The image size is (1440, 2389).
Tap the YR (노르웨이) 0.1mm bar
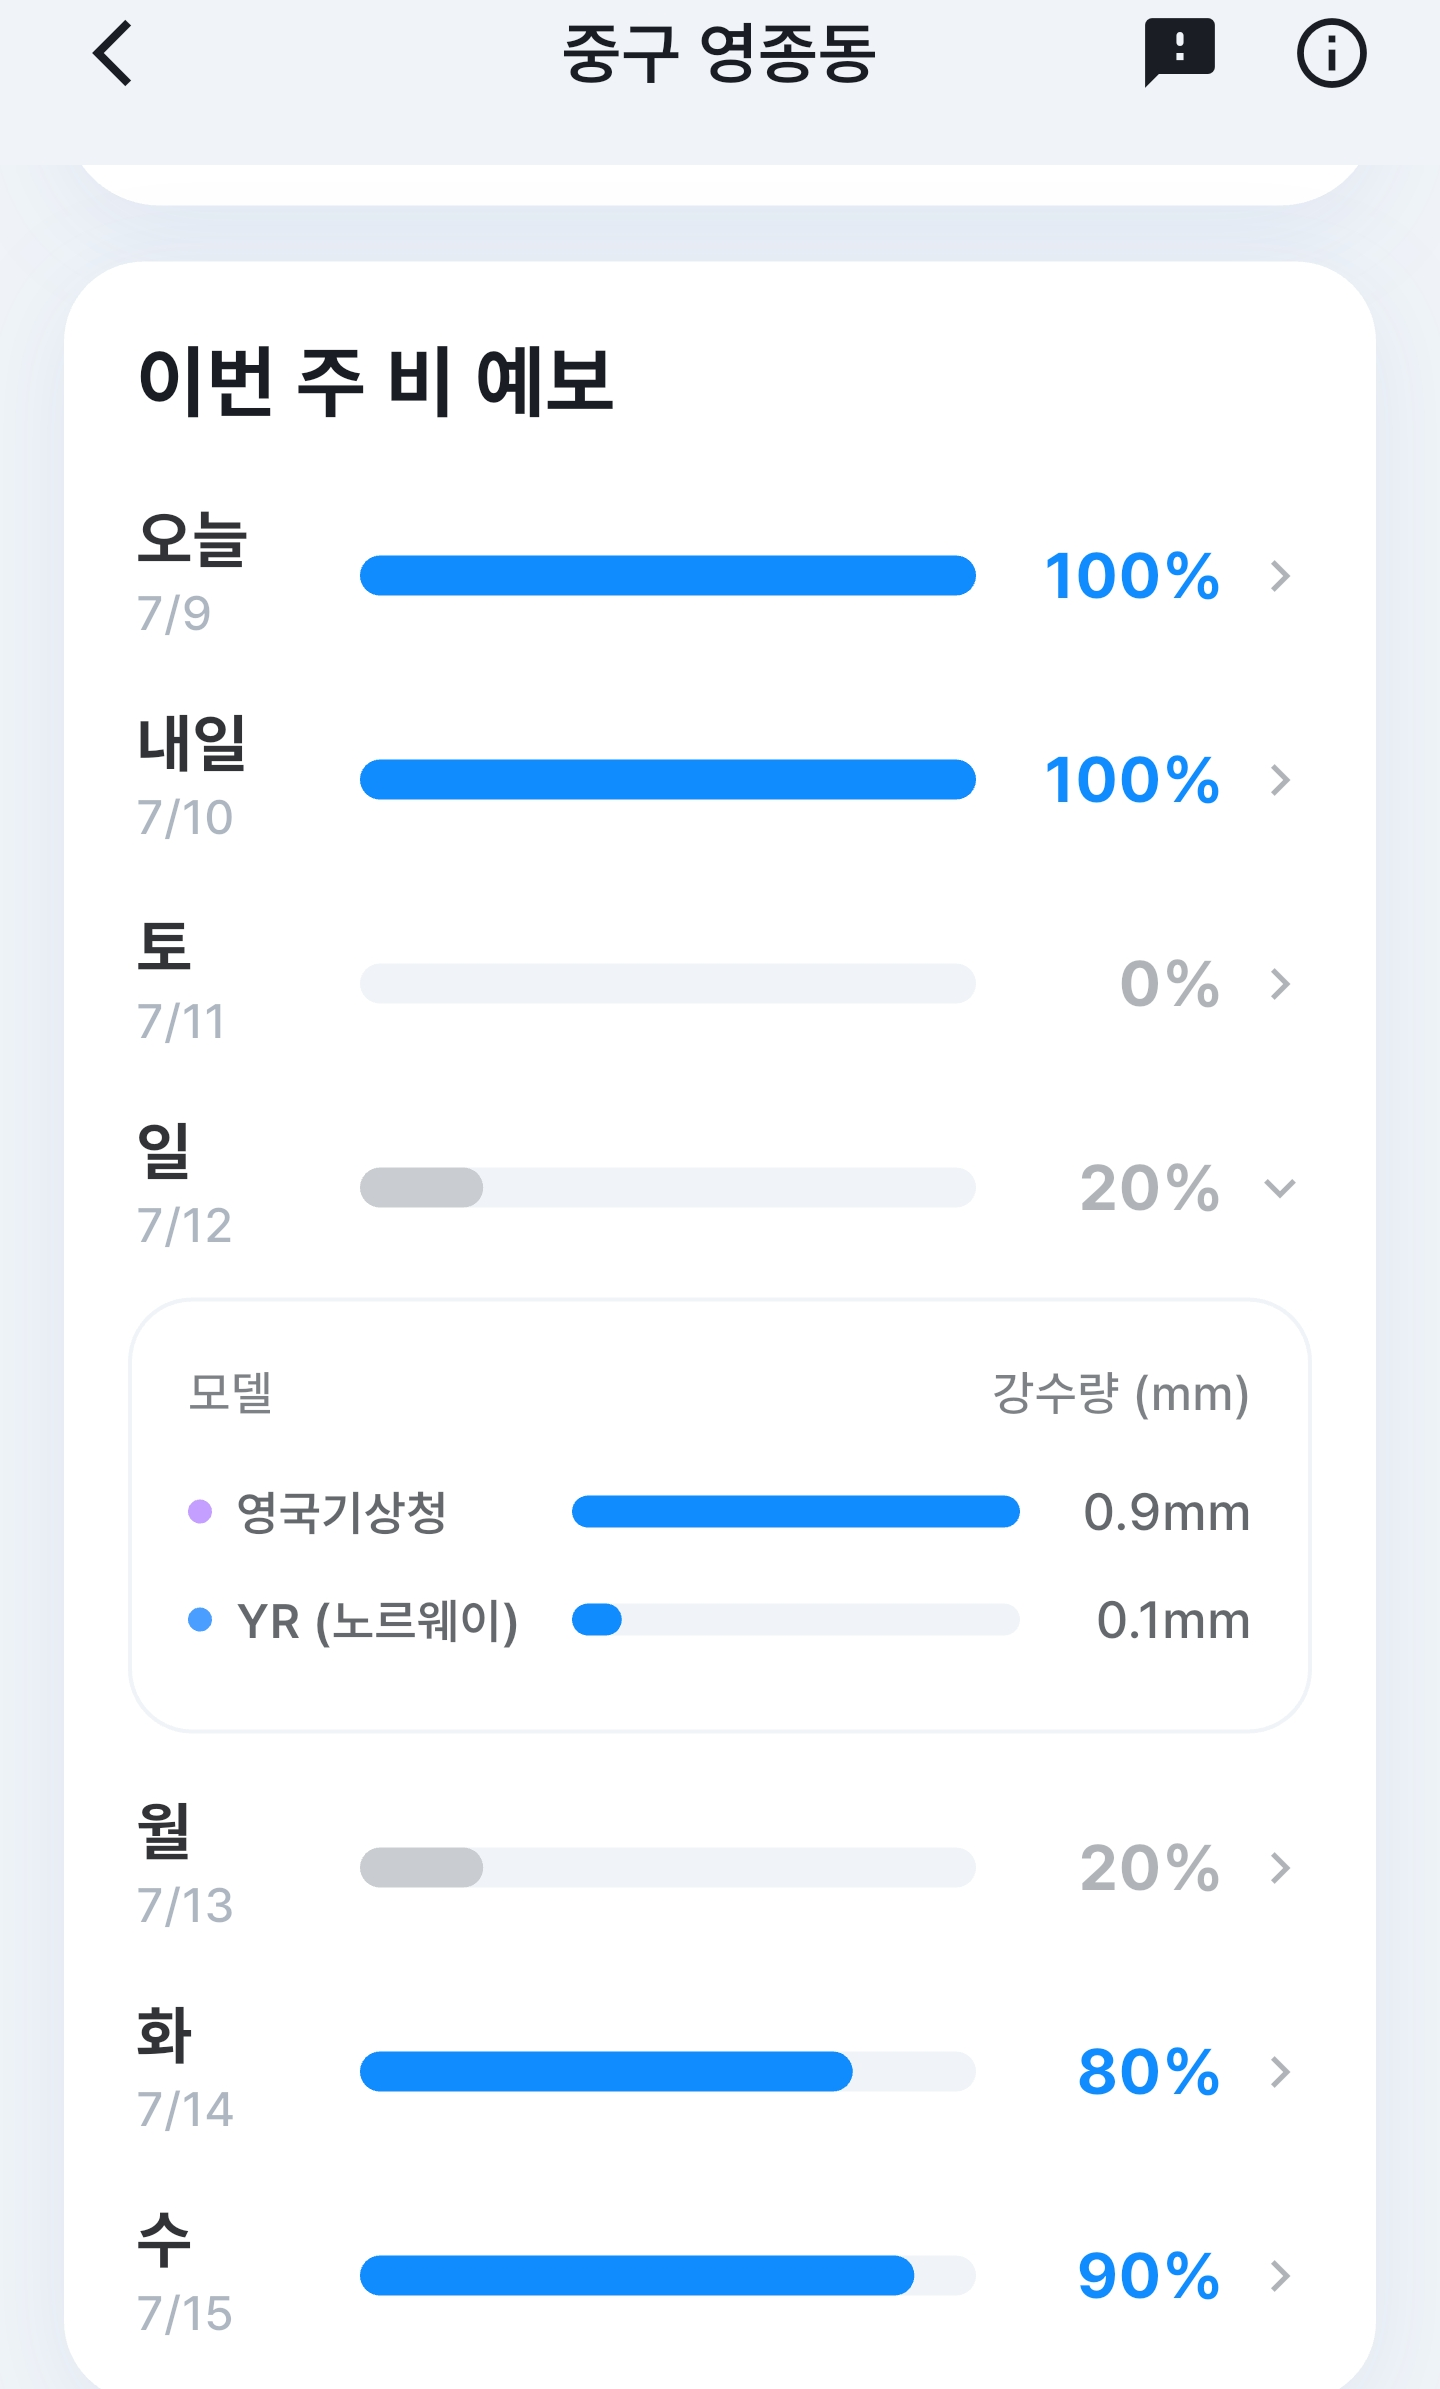pos(796,1619)
